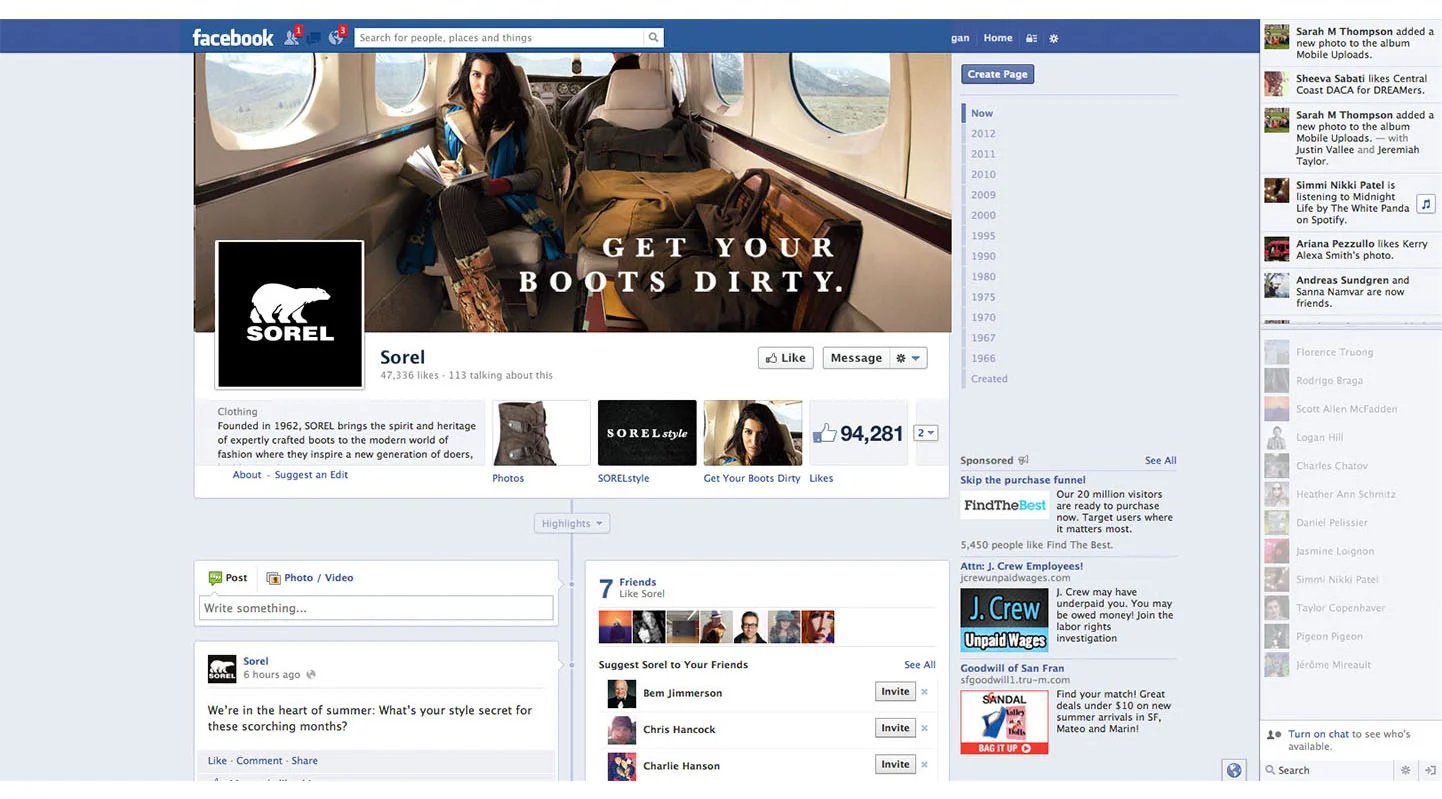Click See All in Sponsored section
1442x799 pixels.
pos(1160,461)
